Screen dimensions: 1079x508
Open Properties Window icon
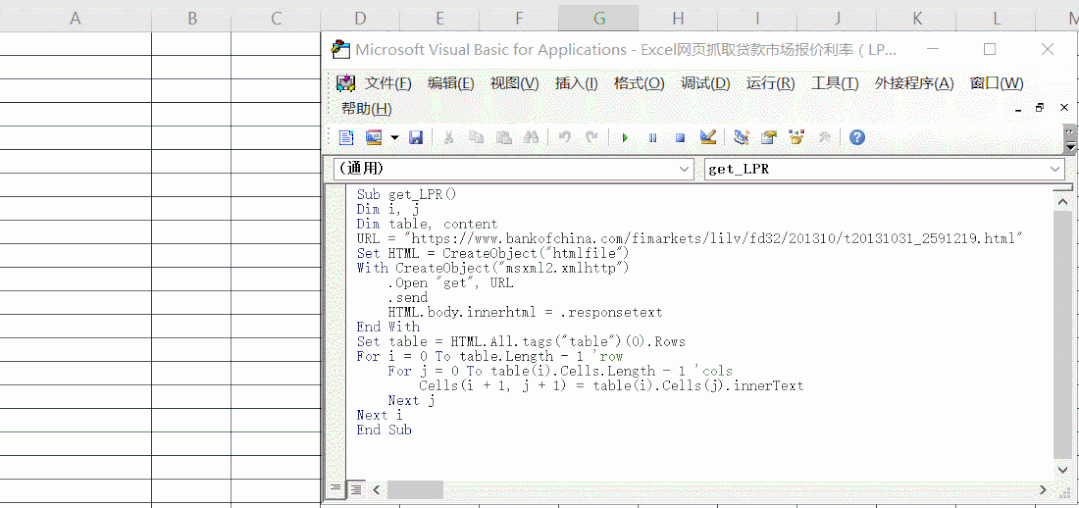pyautogui.click(x=769, y=138)
